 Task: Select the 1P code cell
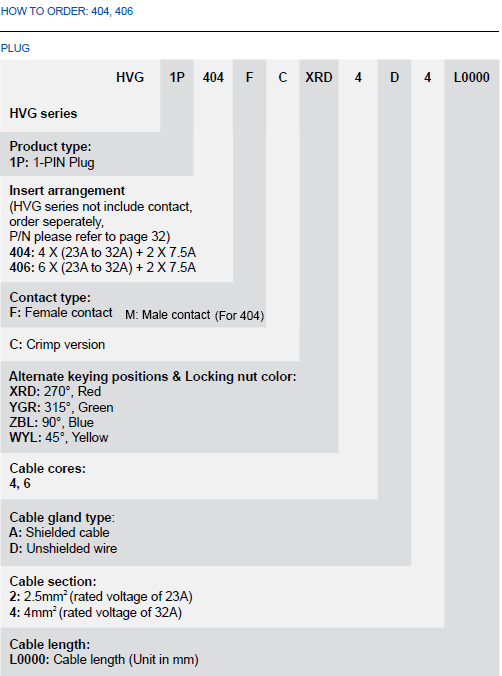(177, 77)
